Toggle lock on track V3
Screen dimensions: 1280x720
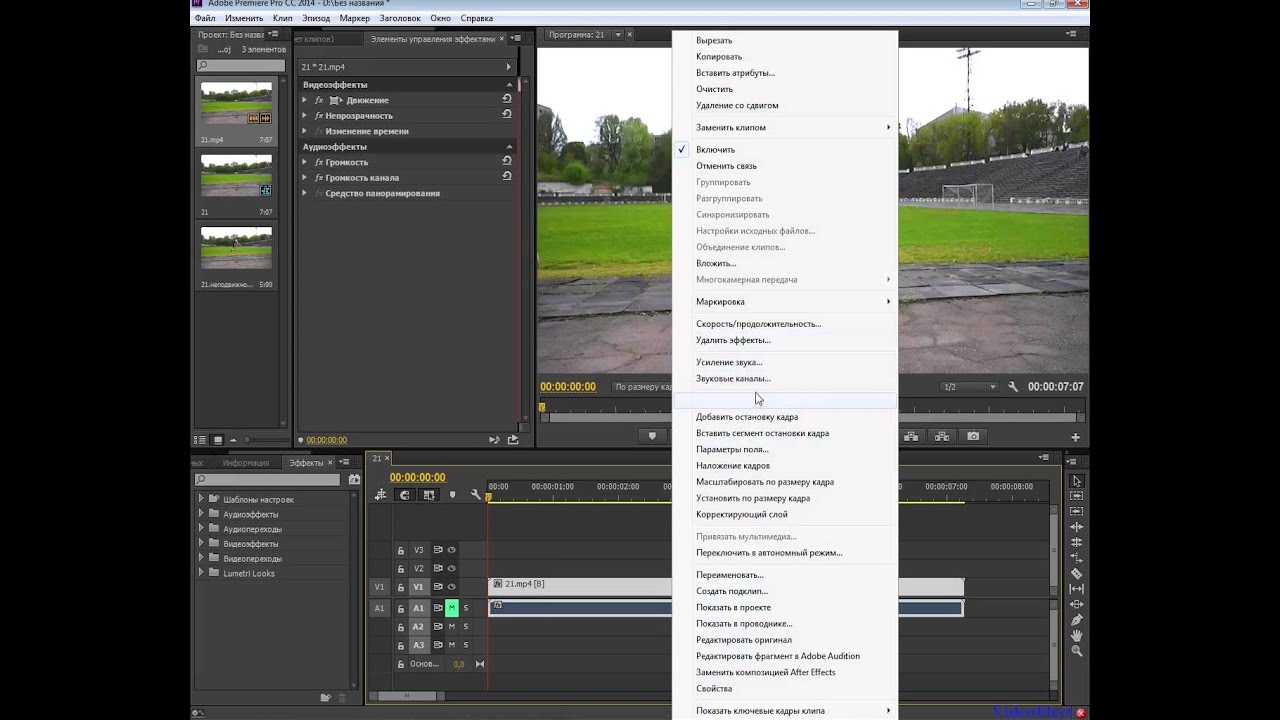[x=401, y=550]
